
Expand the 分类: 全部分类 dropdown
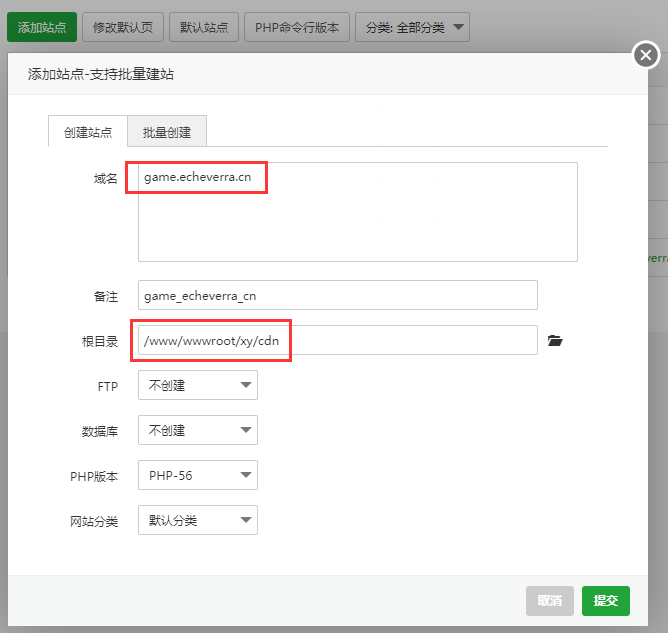coord(412,27)
